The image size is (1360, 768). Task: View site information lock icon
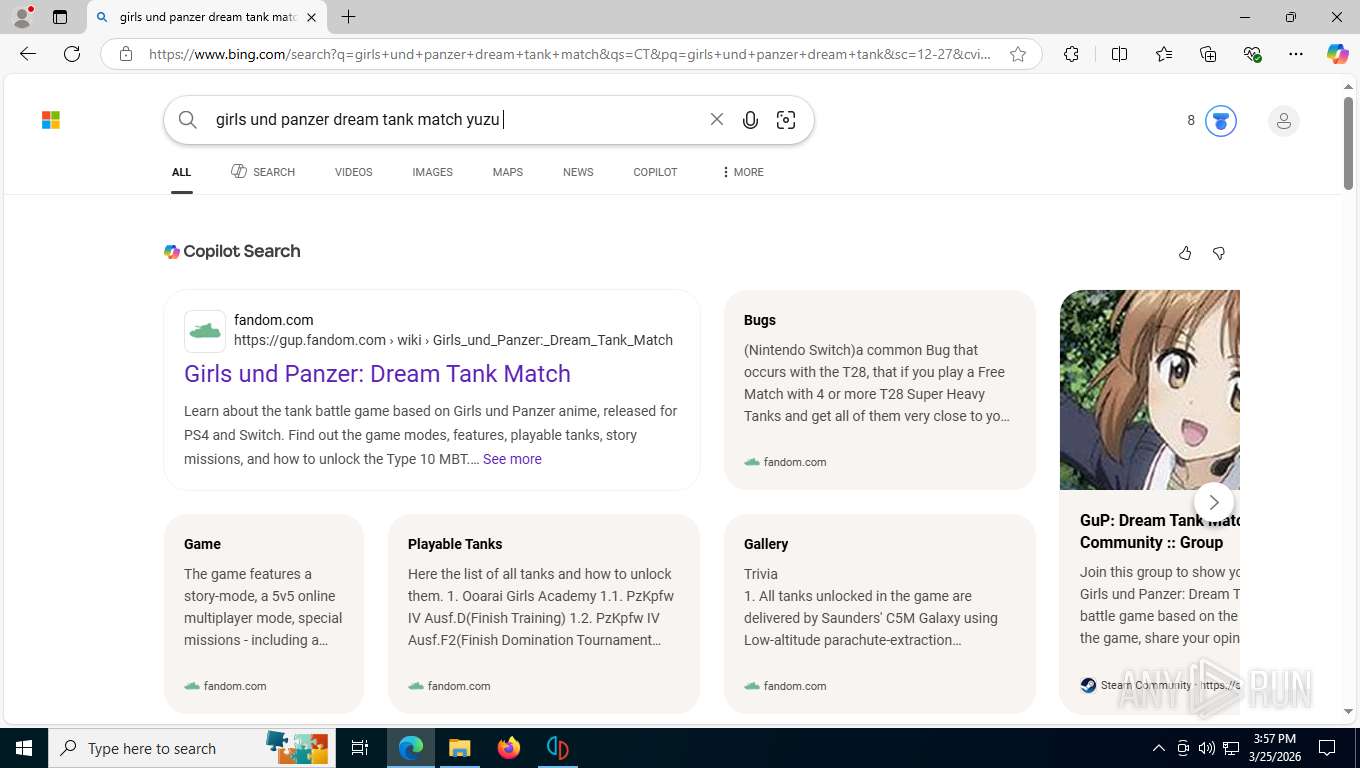(126, 54)
